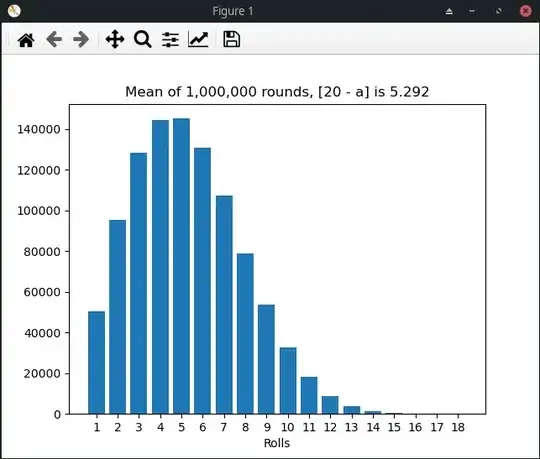The width and height of the screenshot is (540, 459).
Task: Save the figure with floppy icon
Action: pyautogui.click(x=231, y=39)
